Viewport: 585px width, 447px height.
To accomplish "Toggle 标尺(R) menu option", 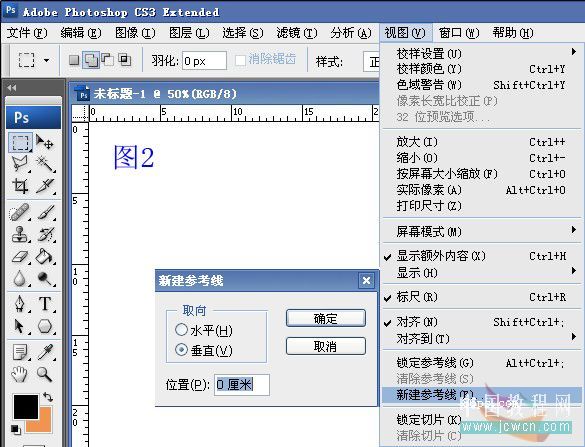I will 482,297.
